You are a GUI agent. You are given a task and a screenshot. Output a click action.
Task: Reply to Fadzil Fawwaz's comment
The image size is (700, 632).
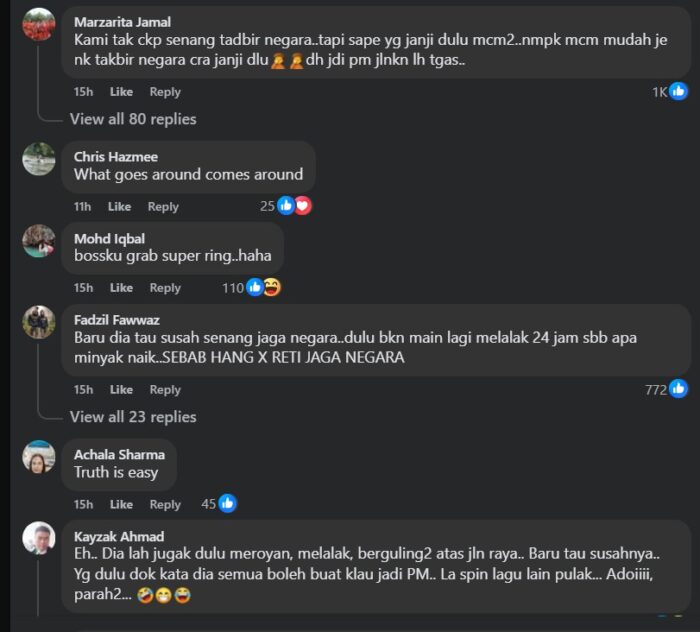coord(165,390)
